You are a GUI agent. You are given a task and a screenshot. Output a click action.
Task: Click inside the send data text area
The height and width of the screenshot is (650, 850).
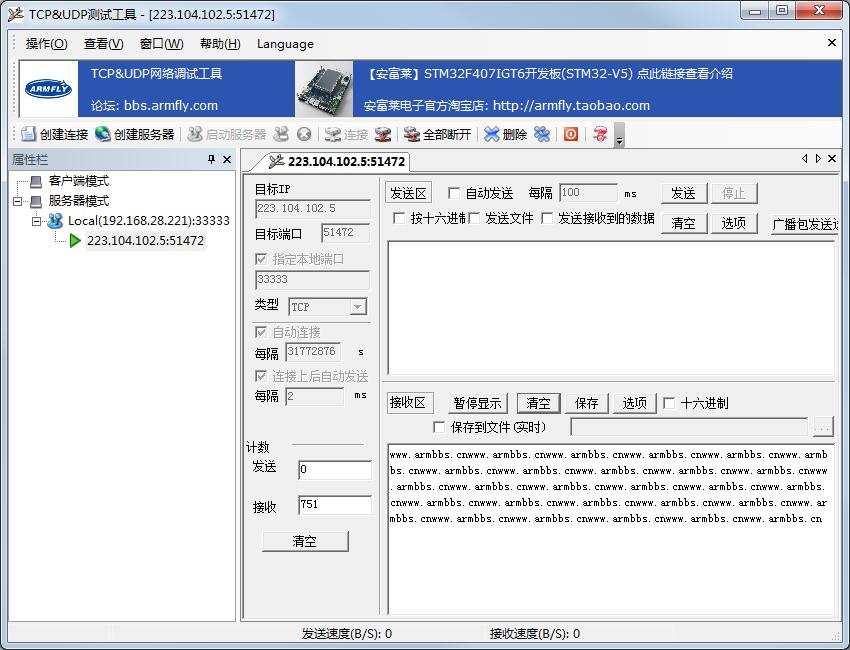610,307
